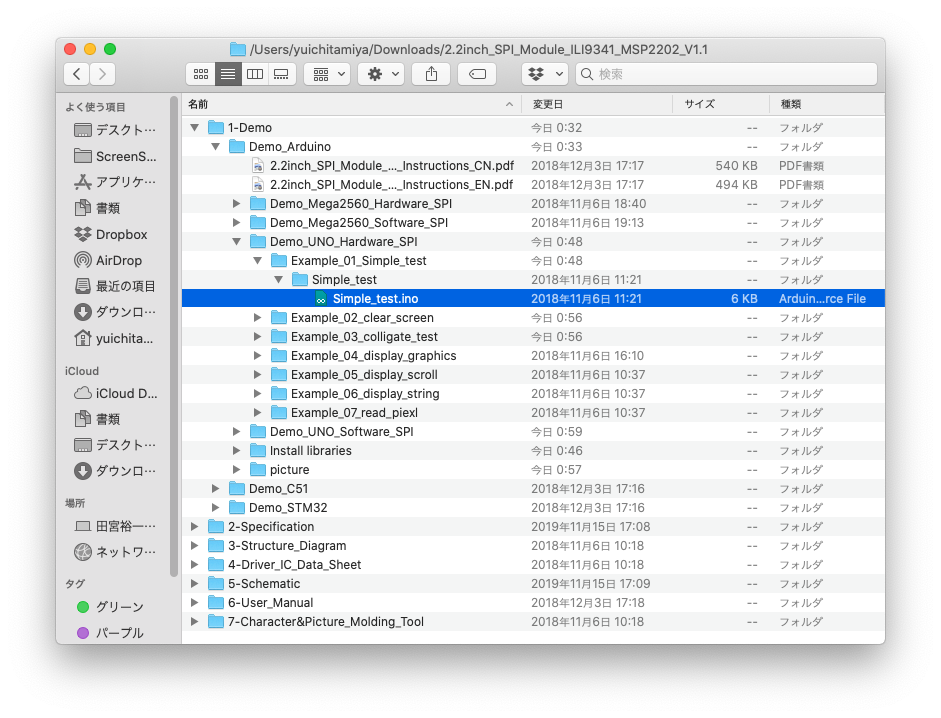Select the yuichita... home icon

[x=83, y=338]
